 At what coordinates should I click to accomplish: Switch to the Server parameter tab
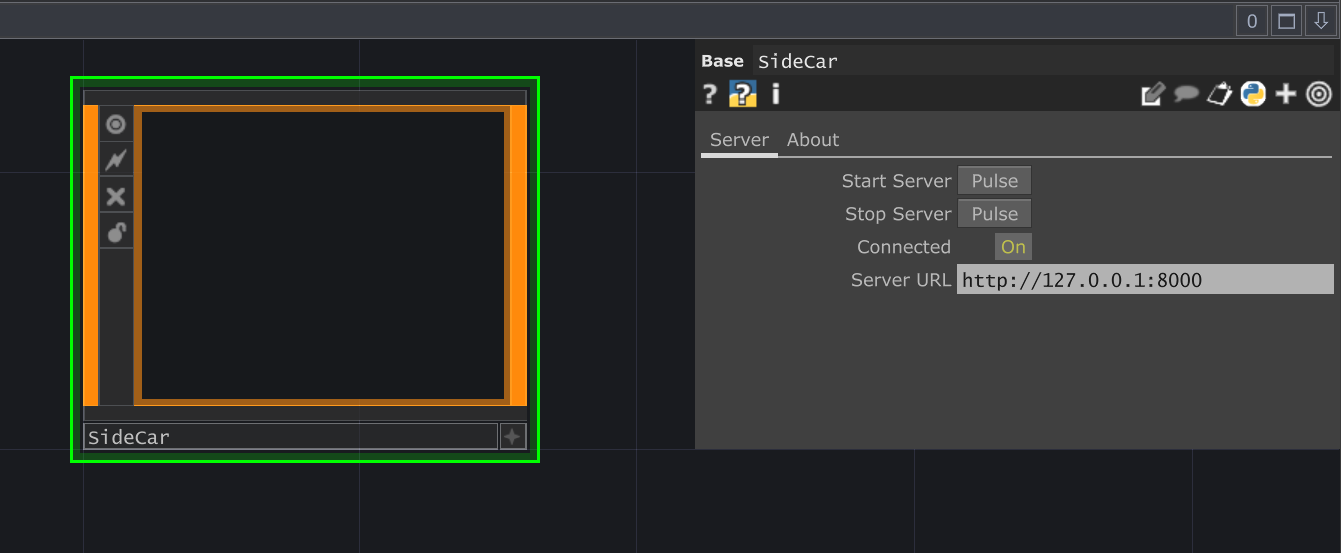(739, 140)
